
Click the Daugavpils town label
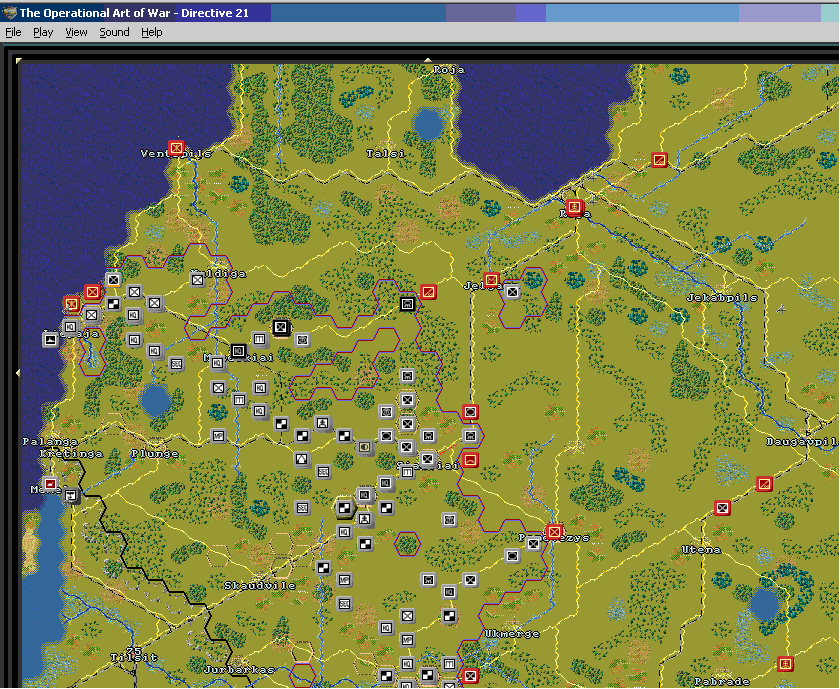click(x=801, y=441)
